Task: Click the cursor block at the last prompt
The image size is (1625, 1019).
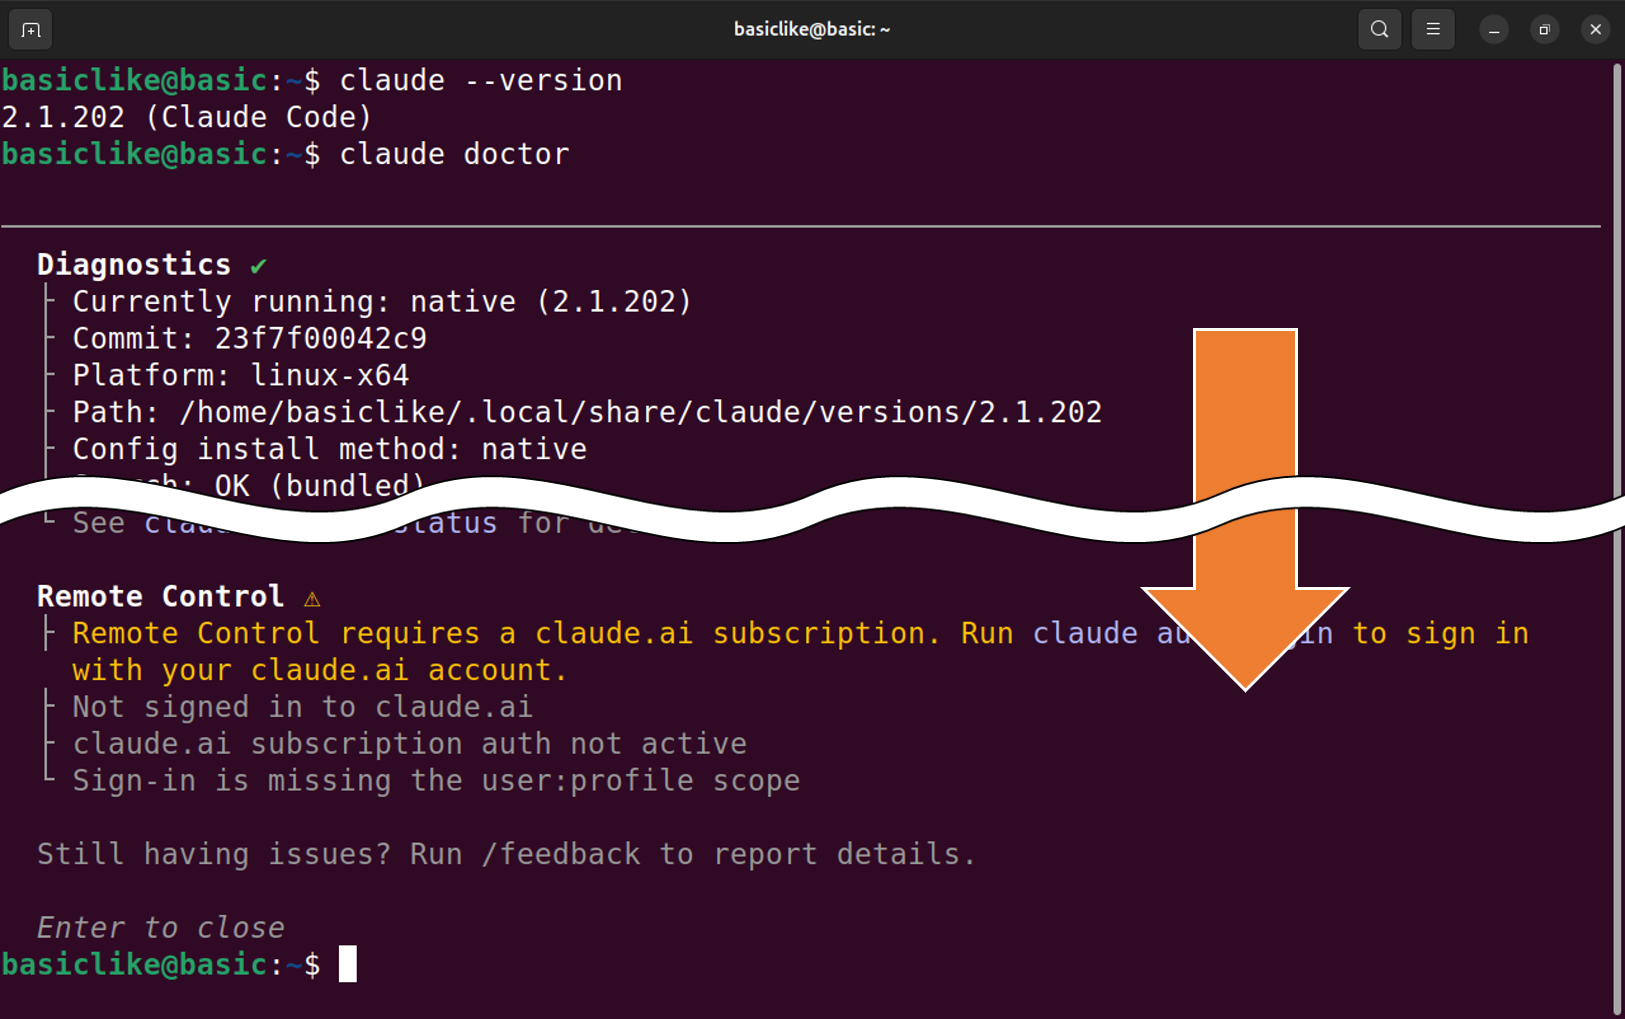Action: tap(348, 965)
